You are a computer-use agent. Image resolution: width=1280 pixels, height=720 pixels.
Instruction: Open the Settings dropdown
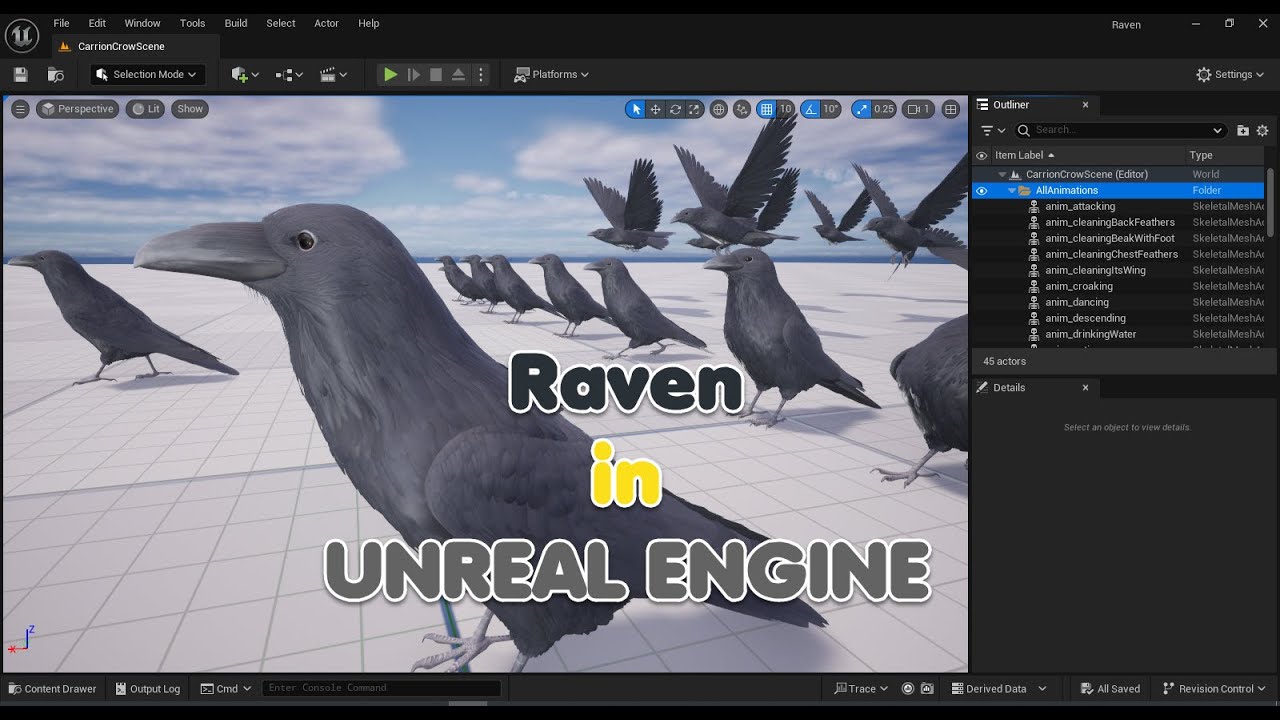[x=1231, y=74]
